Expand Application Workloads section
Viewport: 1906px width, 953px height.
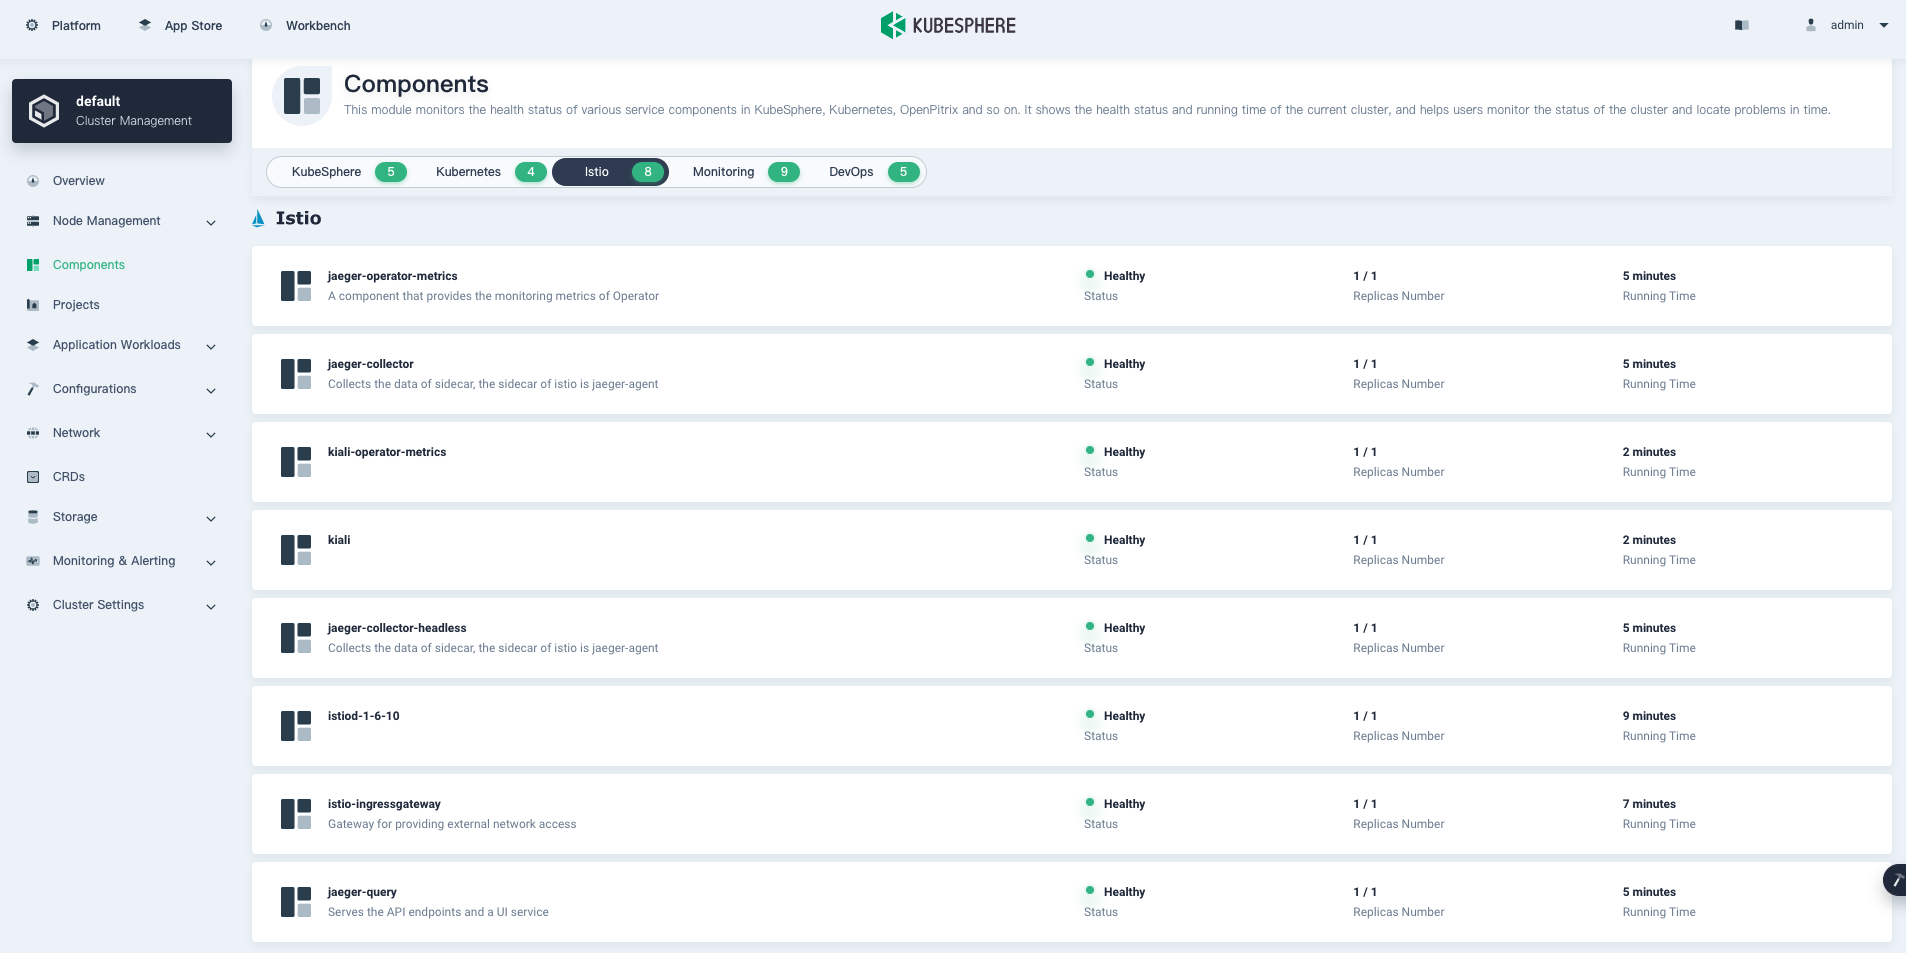[211, 346]
